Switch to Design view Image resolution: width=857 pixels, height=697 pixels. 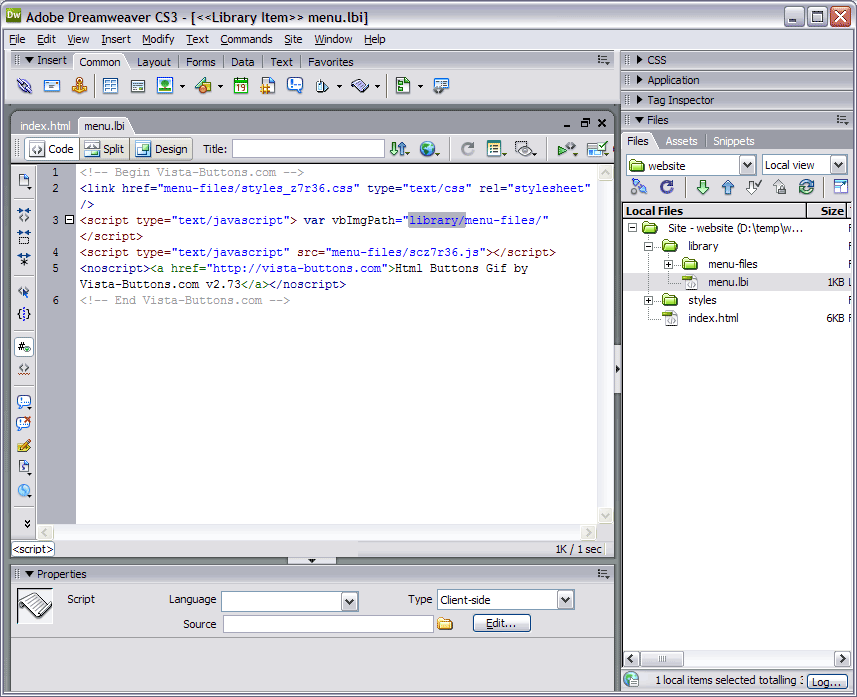pos(162,149)
